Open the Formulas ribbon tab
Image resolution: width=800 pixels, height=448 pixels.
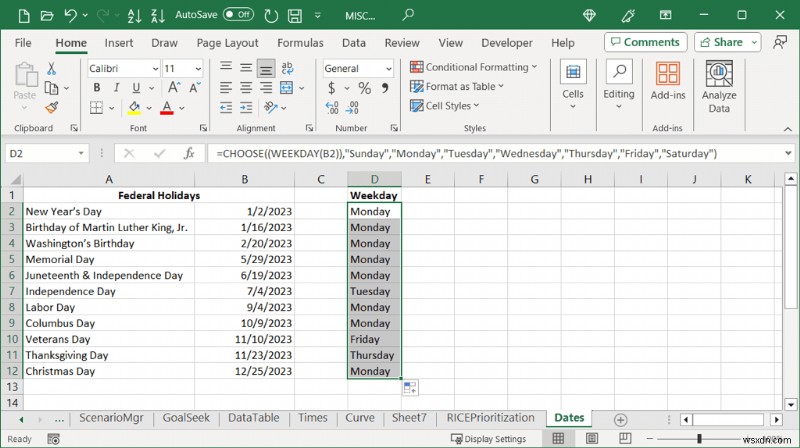[x=300, y=43]
